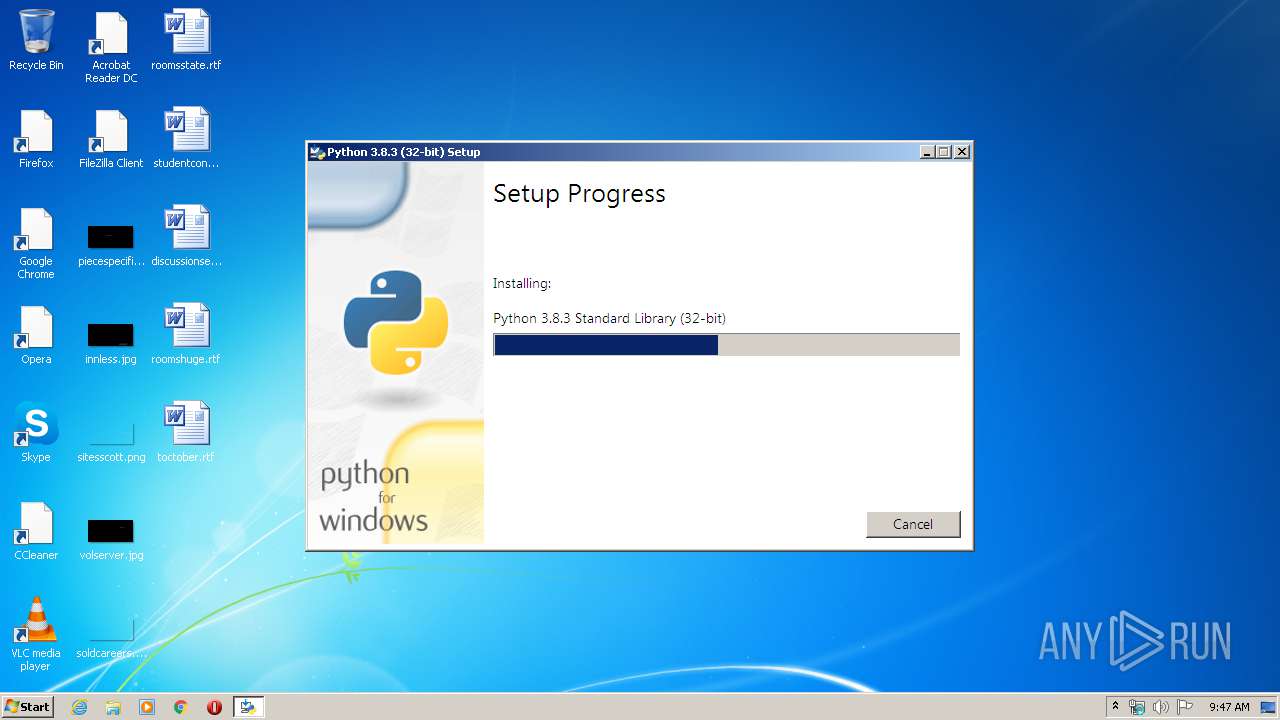1280x720 pixels.
Task: Select the discussionse… document icon
Action: pyautogui.click(x=186, y=237)
